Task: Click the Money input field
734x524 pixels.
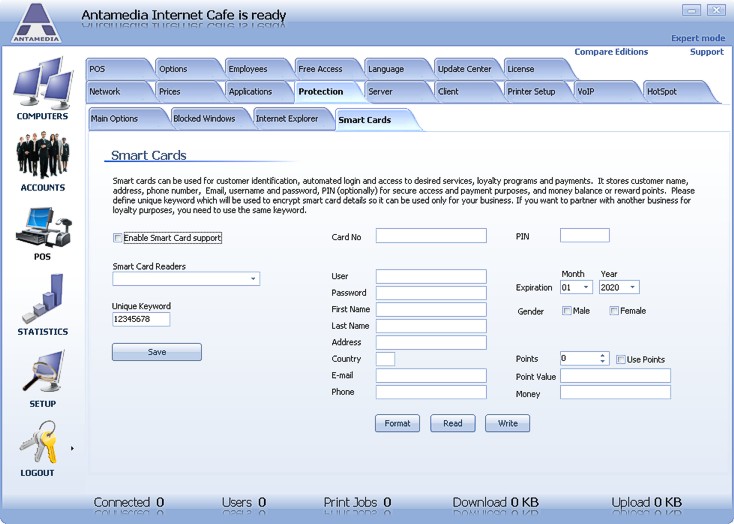Action: [616, 392]
